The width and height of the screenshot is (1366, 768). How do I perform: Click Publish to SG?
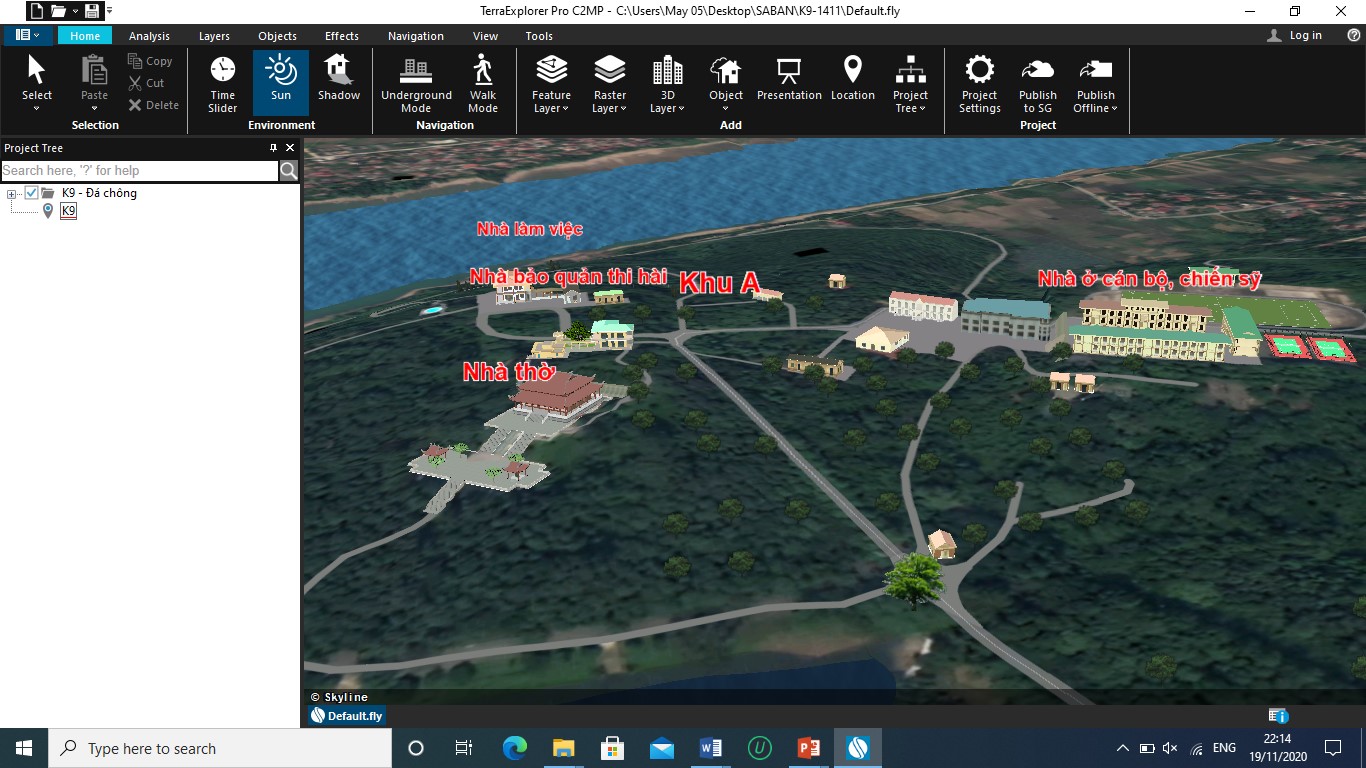[1038, 84]
